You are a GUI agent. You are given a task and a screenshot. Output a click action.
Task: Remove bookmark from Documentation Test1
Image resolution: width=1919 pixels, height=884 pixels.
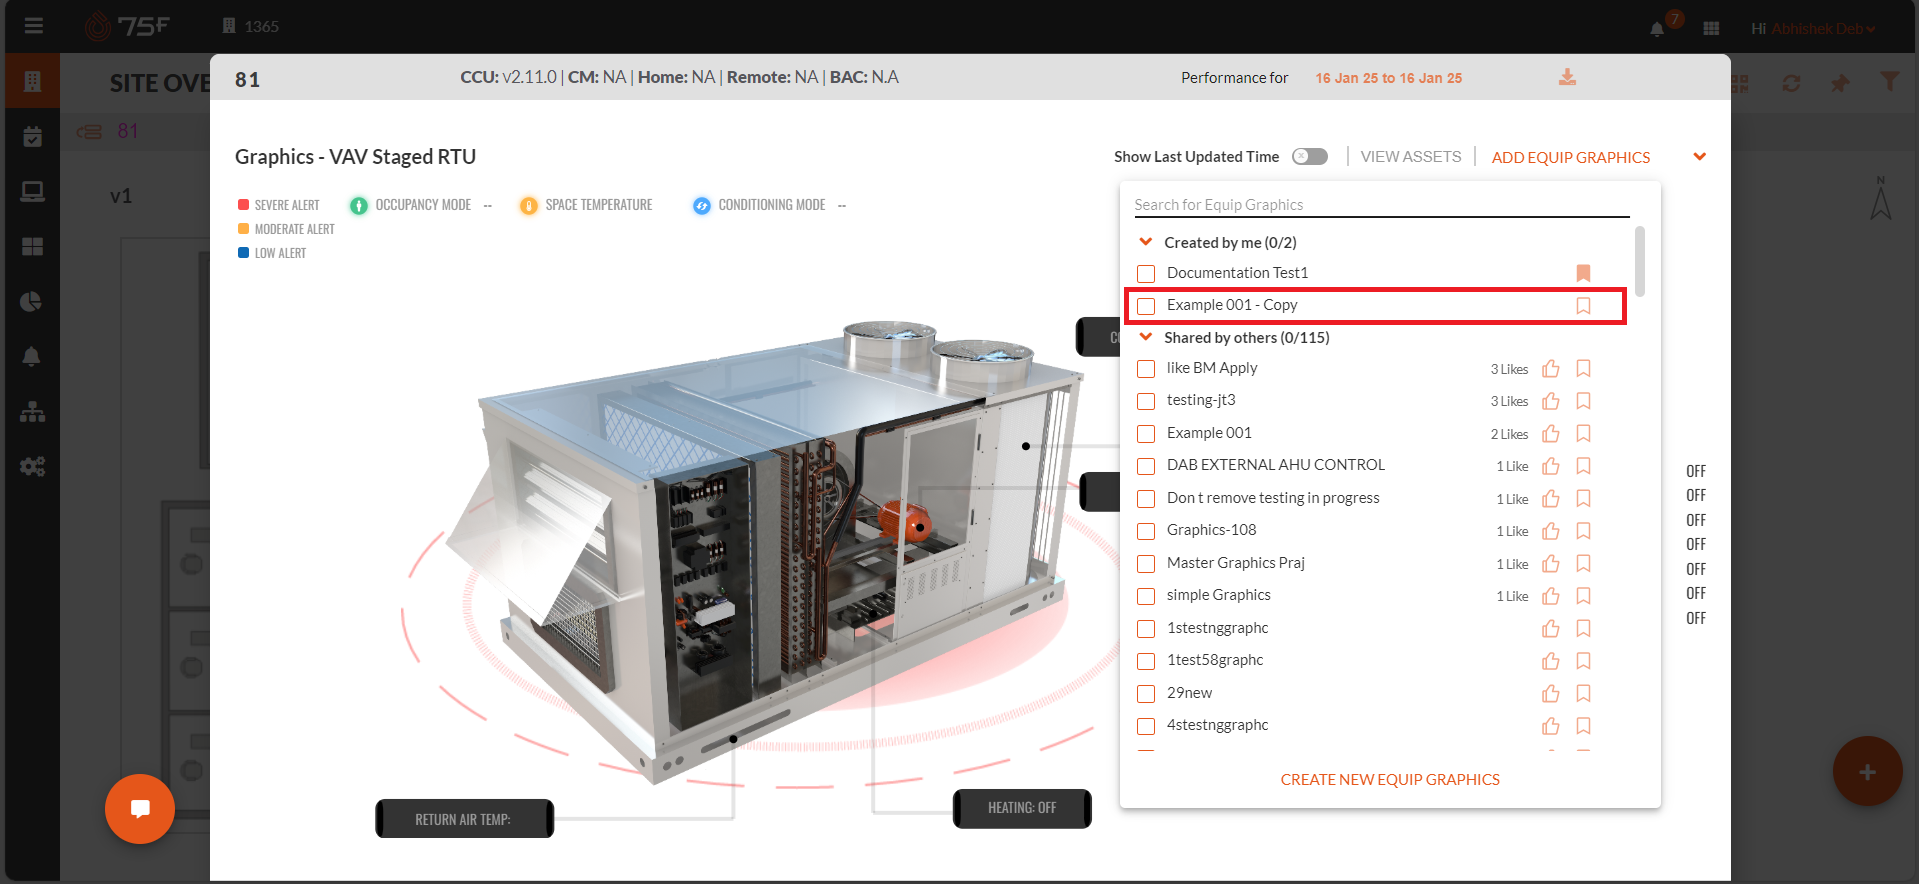pos(1583,273)
